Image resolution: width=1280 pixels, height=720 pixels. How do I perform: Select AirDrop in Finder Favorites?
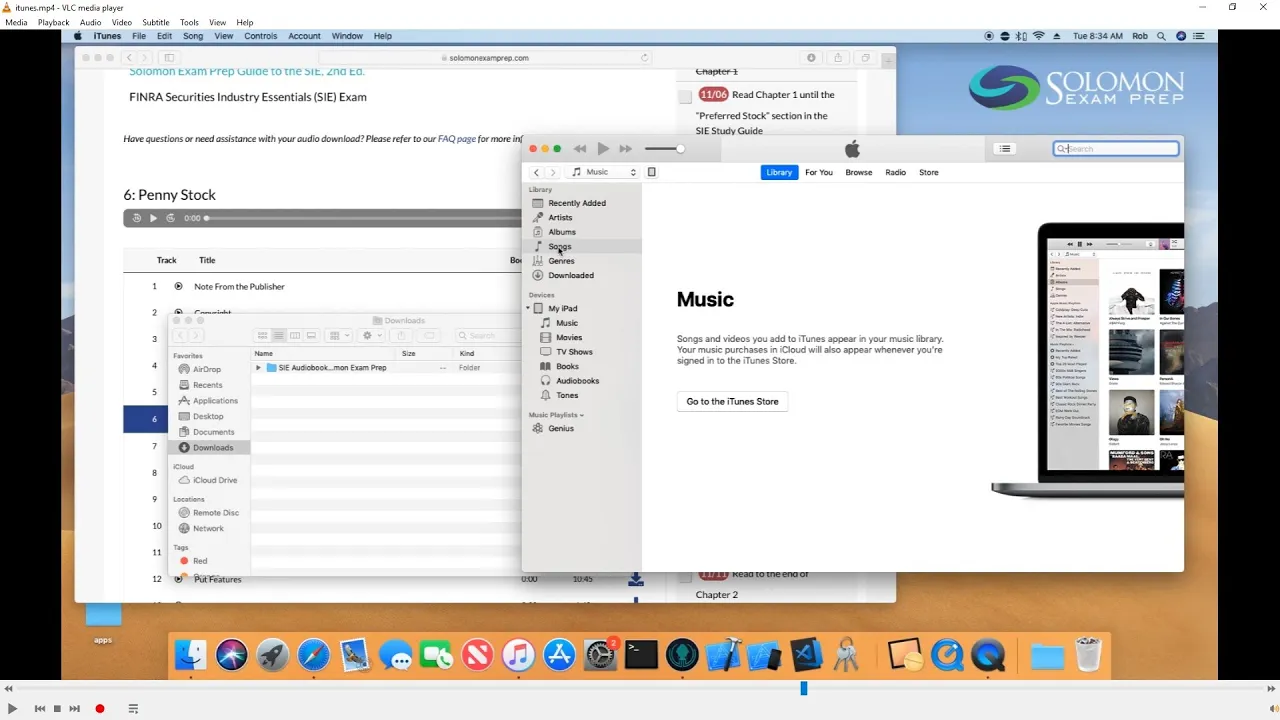point(209,369)
